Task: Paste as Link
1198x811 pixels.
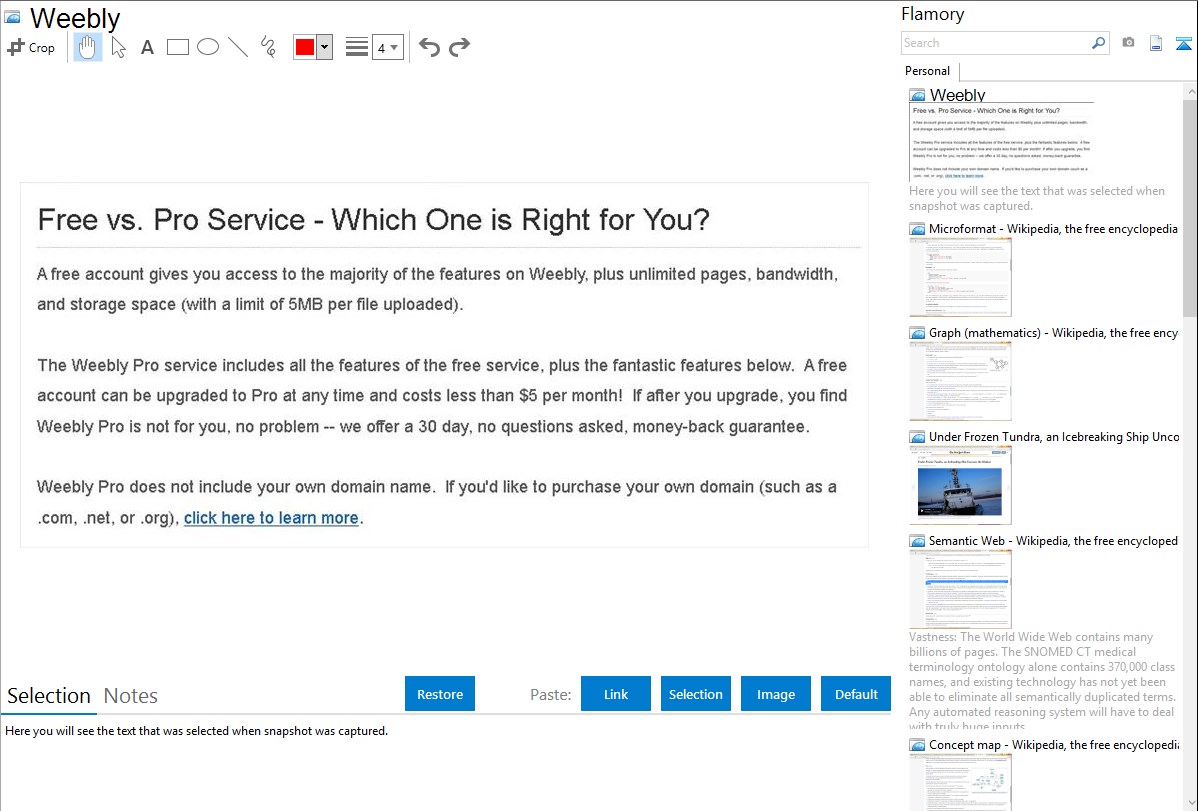Action: tap(616, 694)
